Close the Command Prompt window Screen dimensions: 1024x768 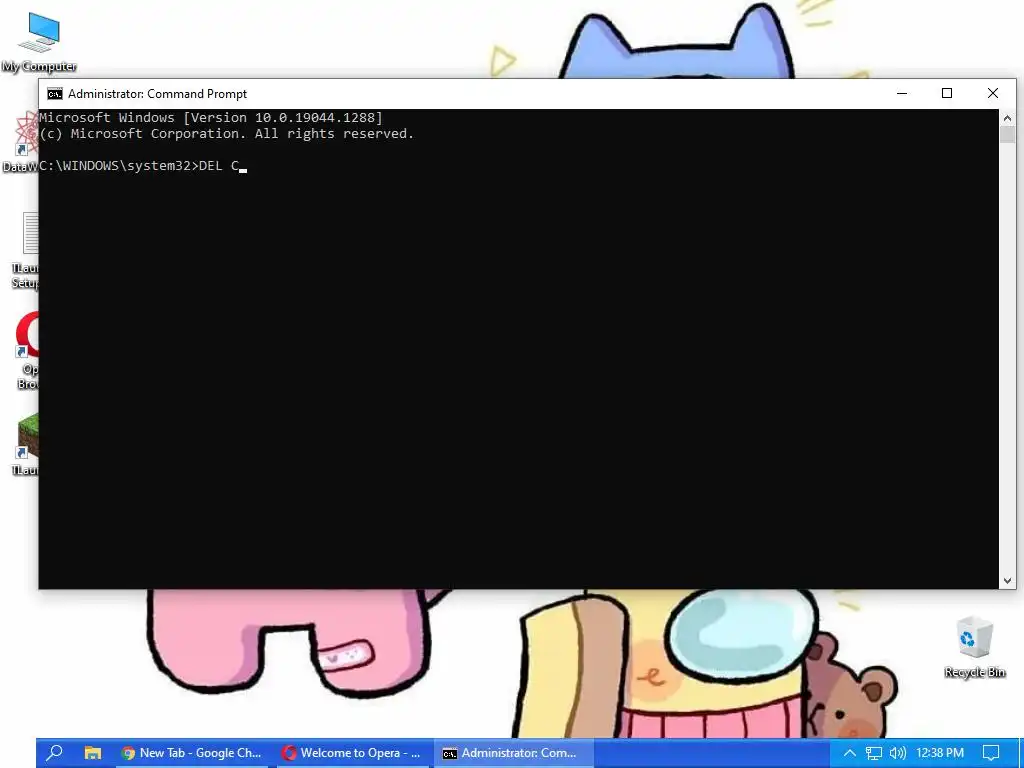993,93
